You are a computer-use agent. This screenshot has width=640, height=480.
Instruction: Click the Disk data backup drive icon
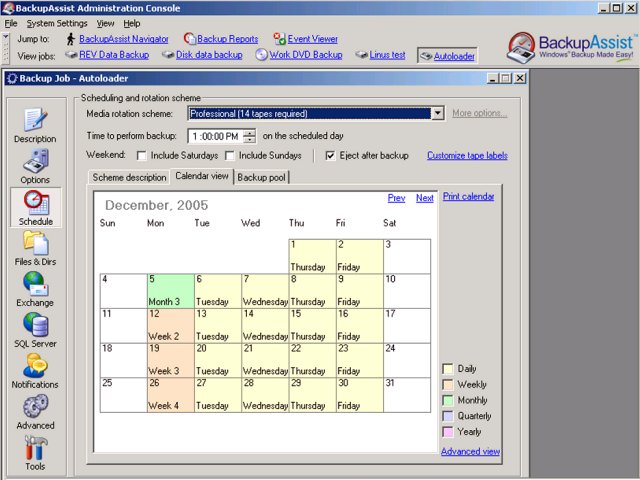coord(168,54)
